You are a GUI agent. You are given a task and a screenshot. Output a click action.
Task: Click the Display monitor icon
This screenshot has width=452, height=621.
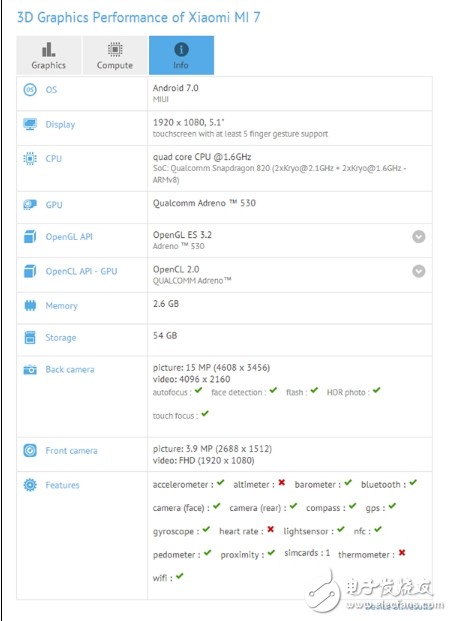tap(30, 124)
